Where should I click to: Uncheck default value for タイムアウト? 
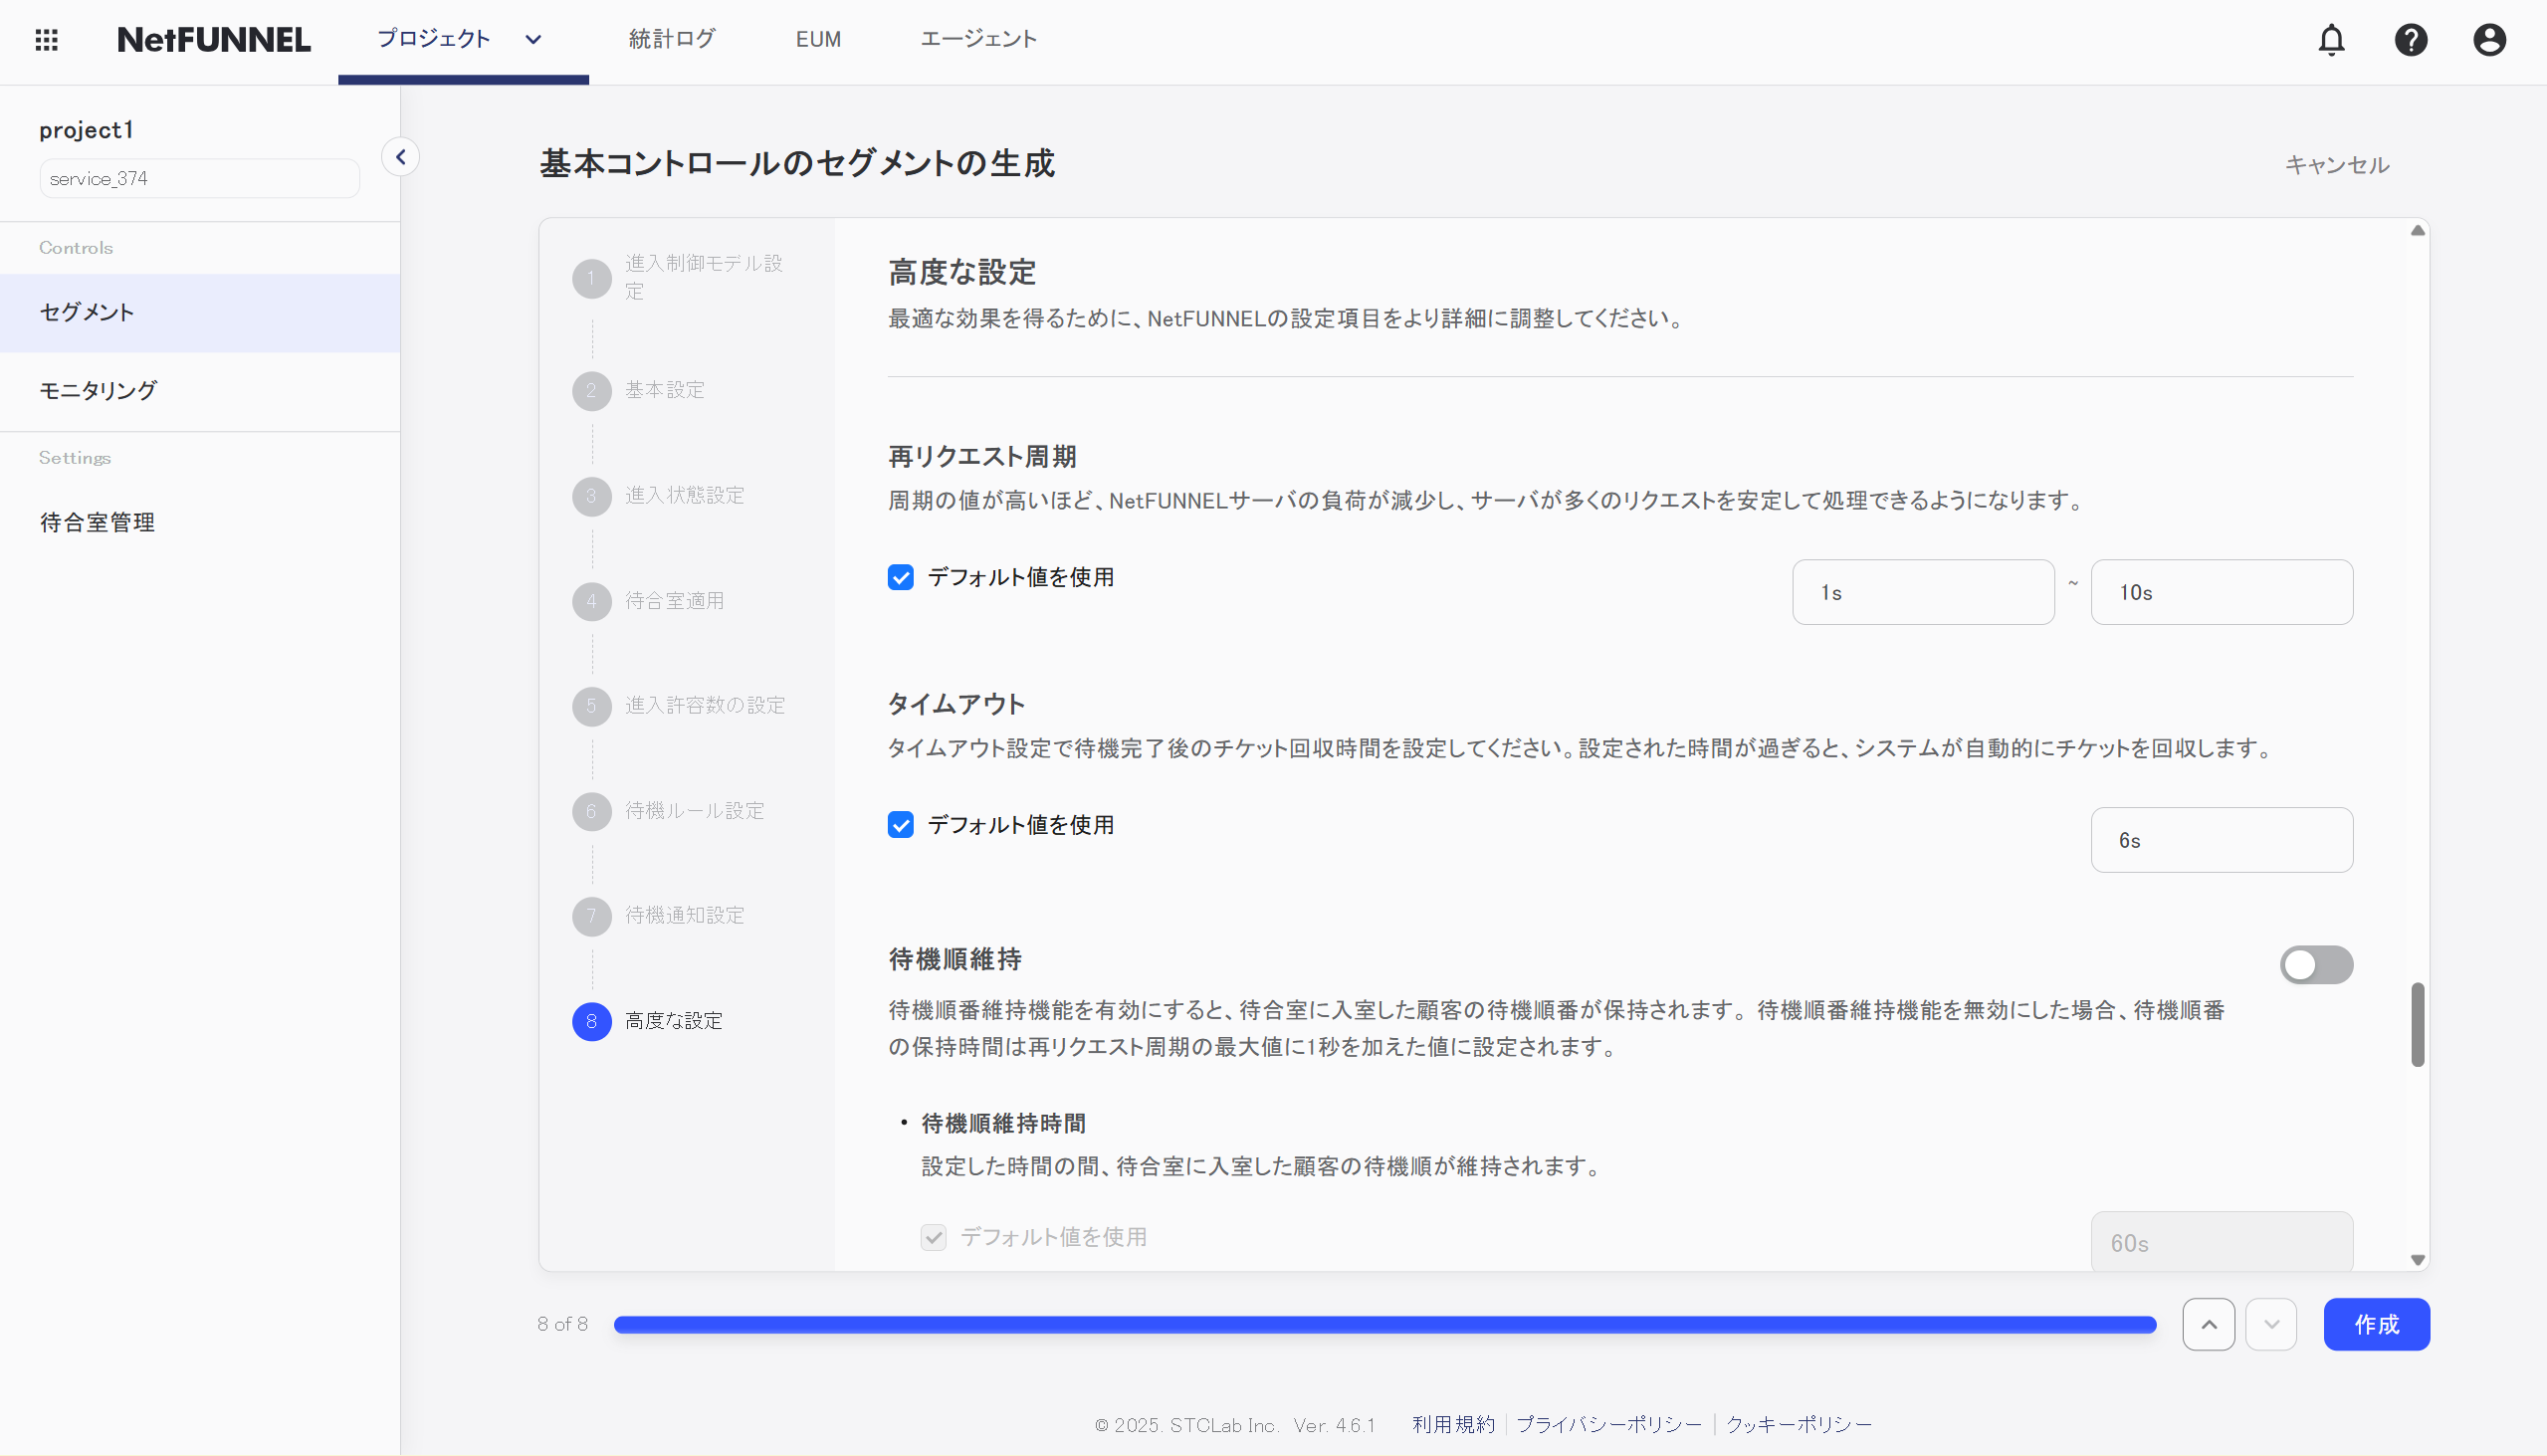coord(900,825)
